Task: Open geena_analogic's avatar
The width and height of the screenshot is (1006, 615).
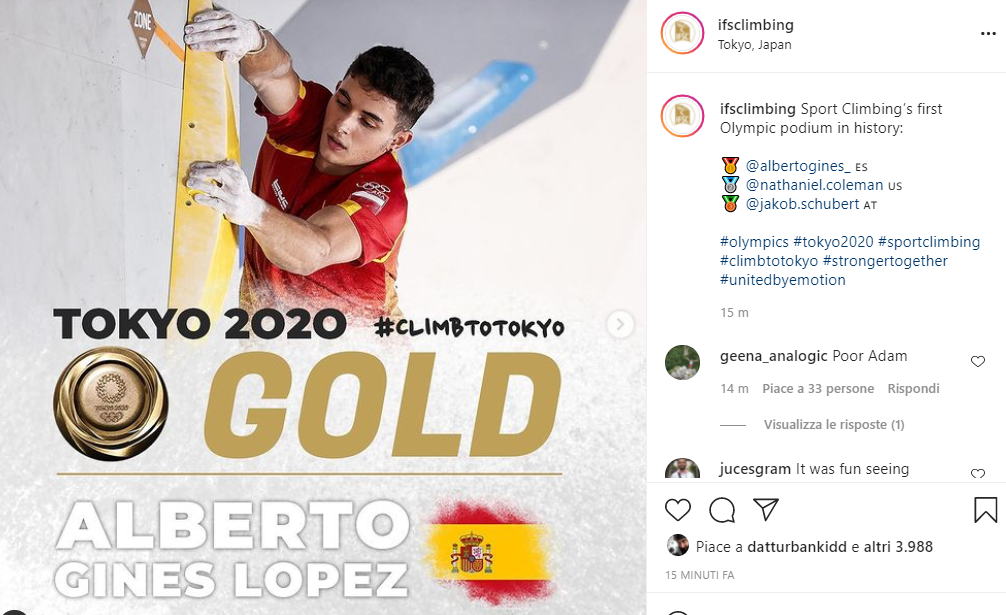Action: coord(682,362)
